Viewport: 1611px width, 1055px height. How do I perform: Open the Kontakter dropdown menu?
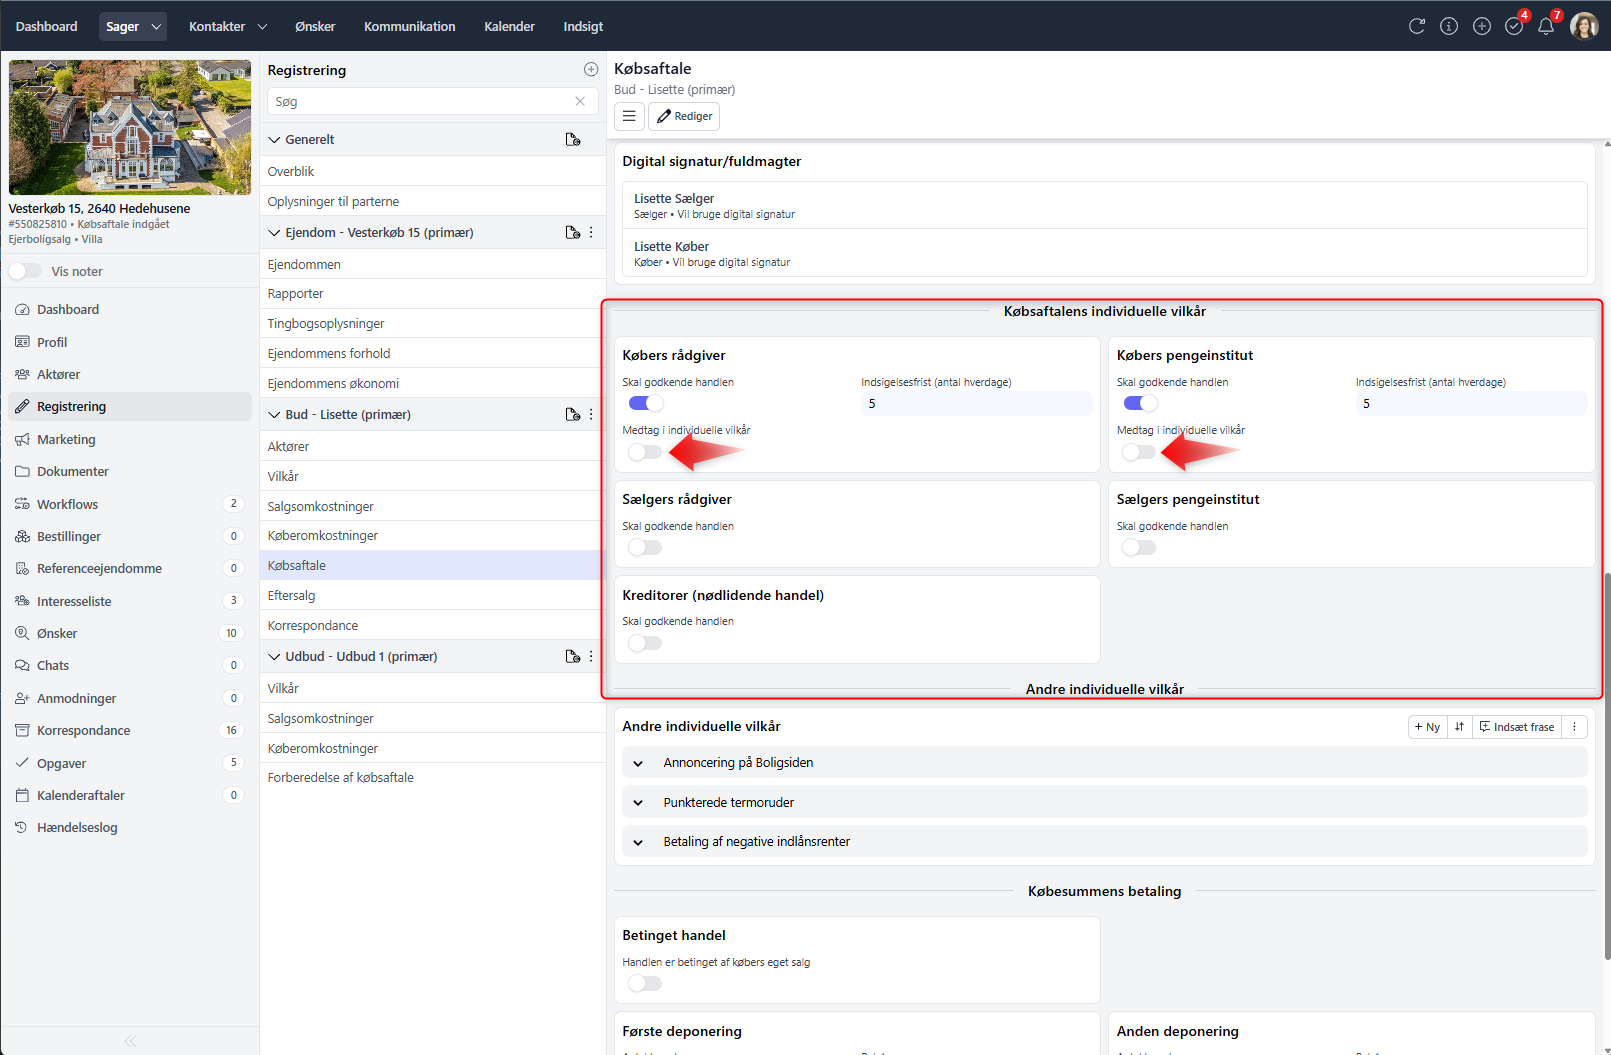228,27
